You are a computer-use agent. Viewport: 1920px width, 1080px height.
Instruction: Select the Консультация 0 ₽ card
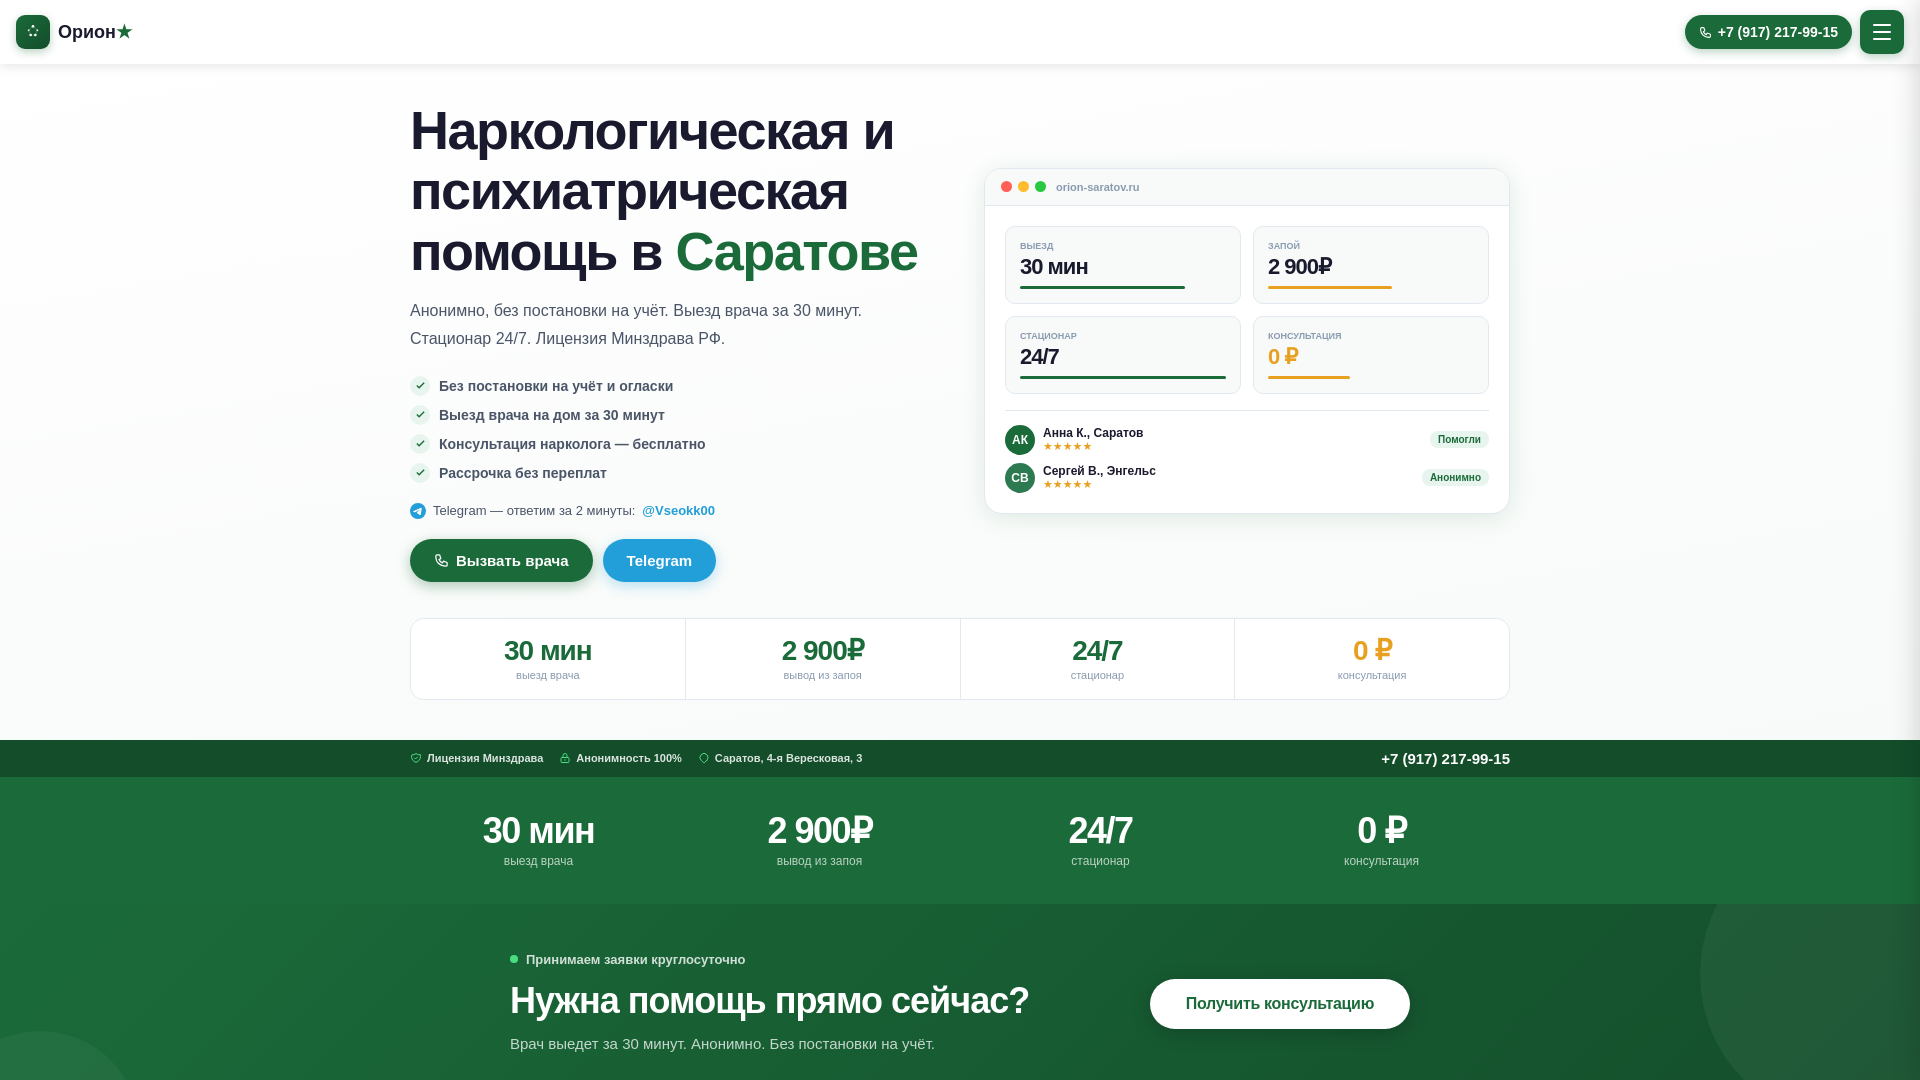(x=1371, y=355)
